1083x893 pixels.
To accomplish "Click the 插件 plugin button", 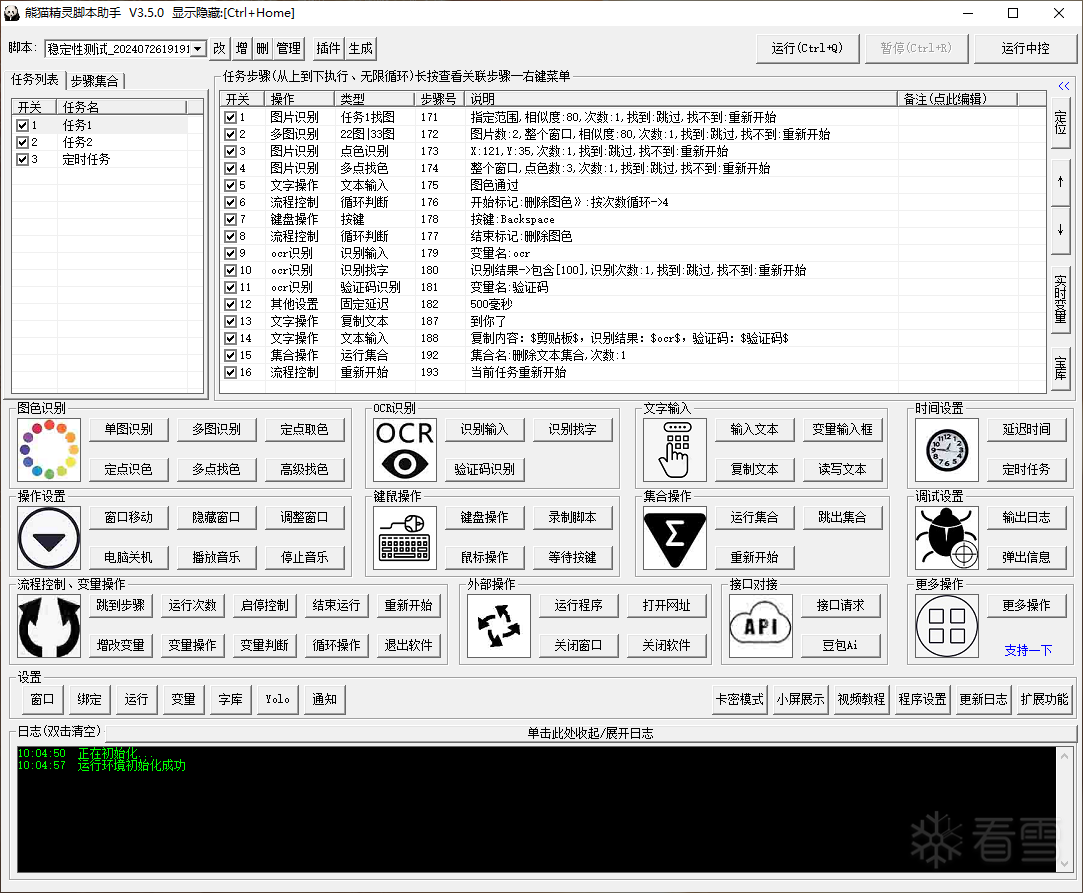I will [328, 48].
